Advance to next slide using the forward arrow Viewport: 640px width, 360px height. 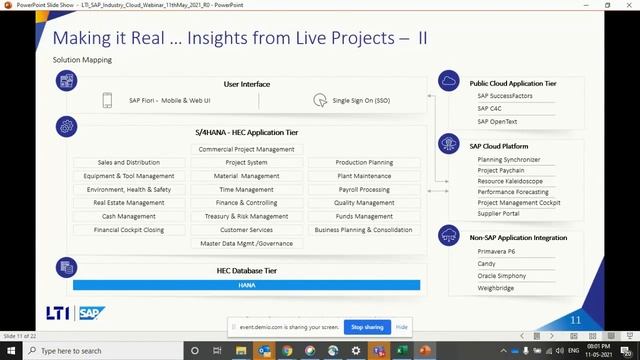[x=552, y=336]
